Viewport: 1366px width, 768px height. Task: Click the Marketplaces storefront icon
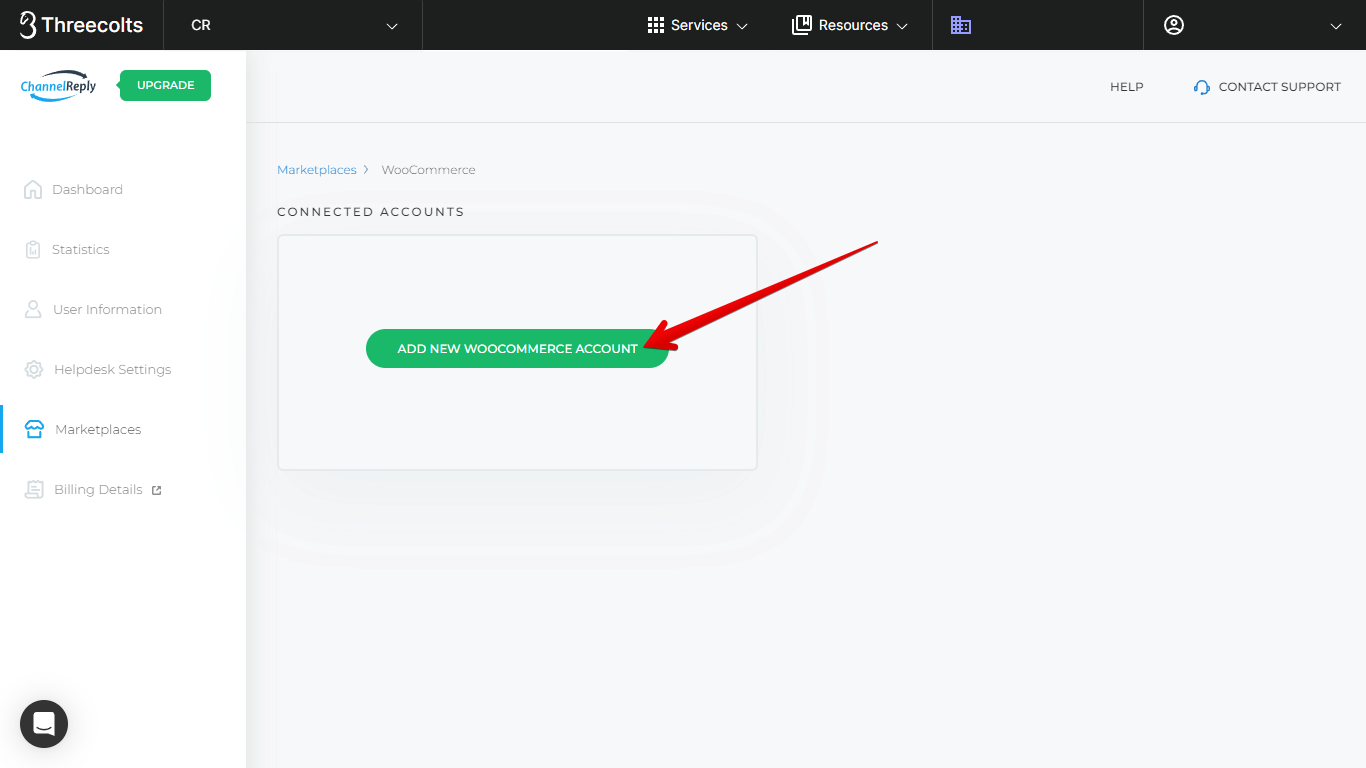[34, 429]
